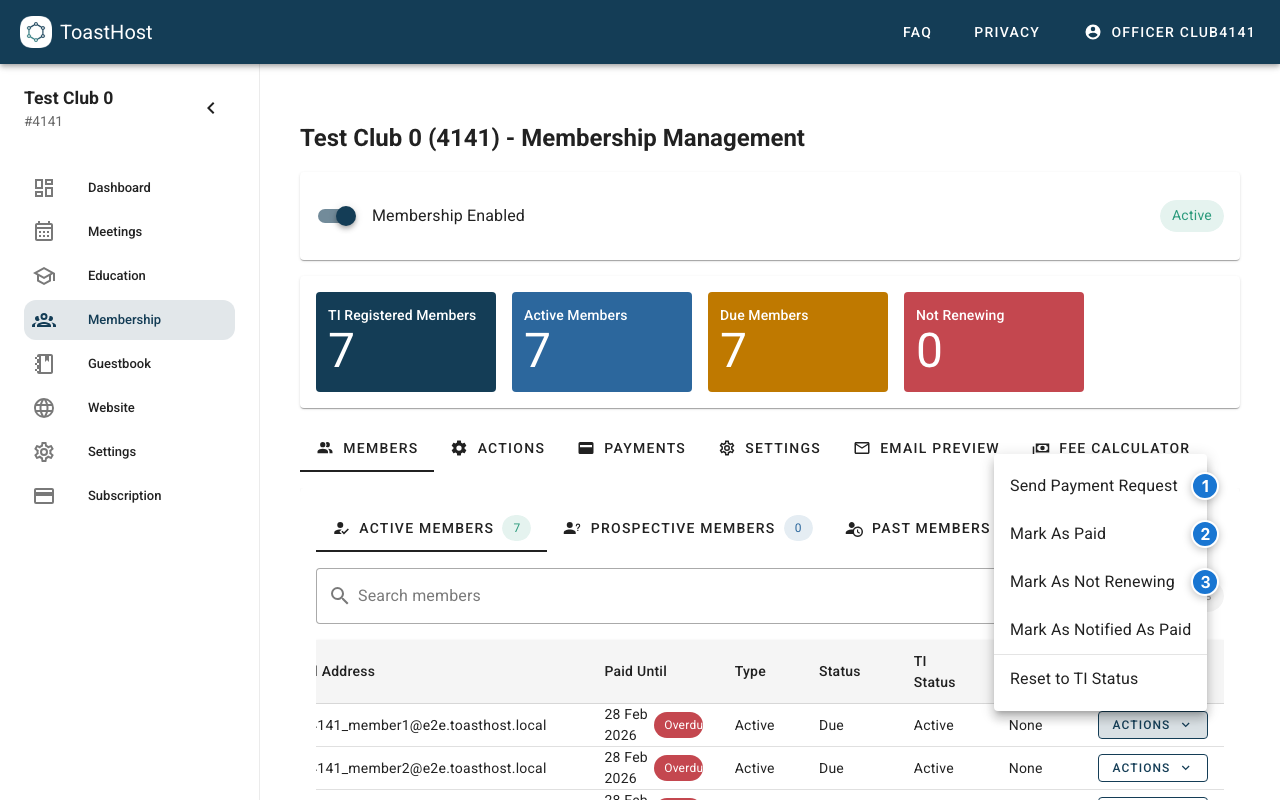The height and width of the screenshot is (800, 1280).
Task: Open the Officer Club4141 account menu
Action: pos(1170,31)
